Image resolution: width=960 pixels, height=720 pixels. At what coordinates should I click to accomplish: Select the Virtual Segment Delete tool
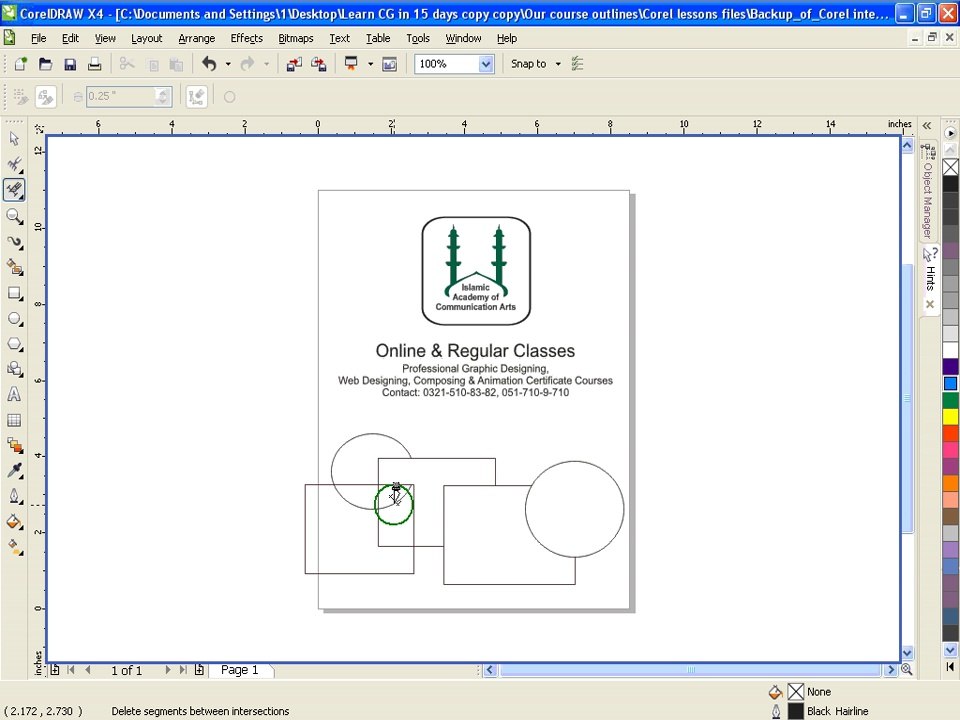[14, 189]
